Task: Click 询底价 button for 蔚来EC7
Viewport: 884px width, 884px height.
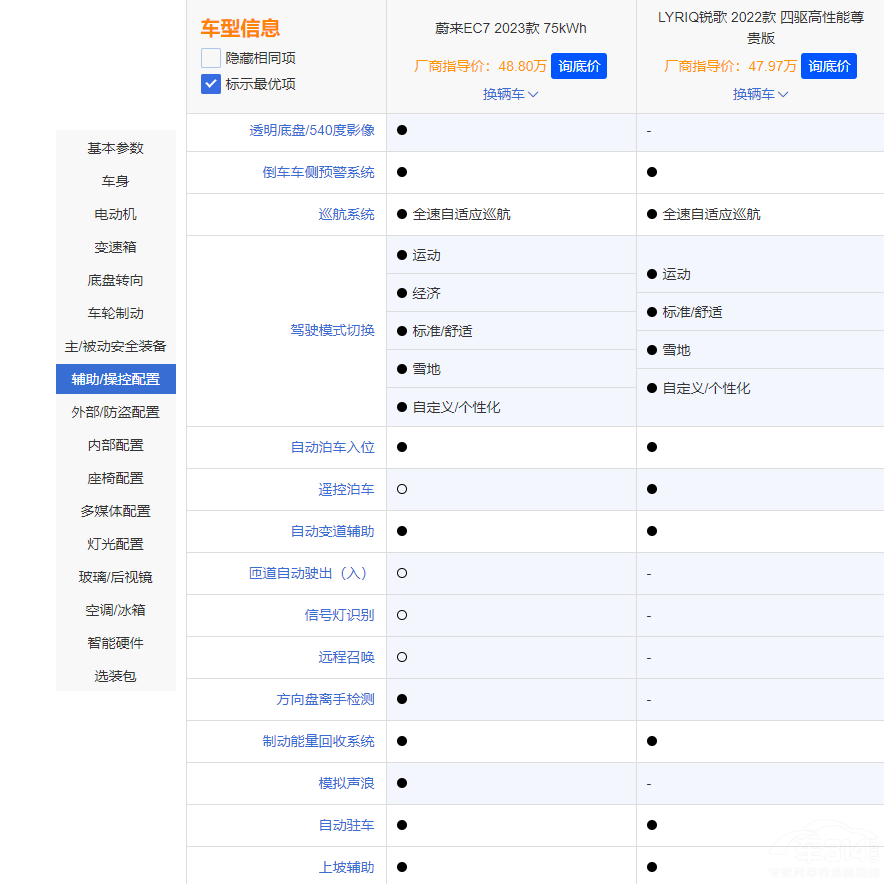Action: 579,66
